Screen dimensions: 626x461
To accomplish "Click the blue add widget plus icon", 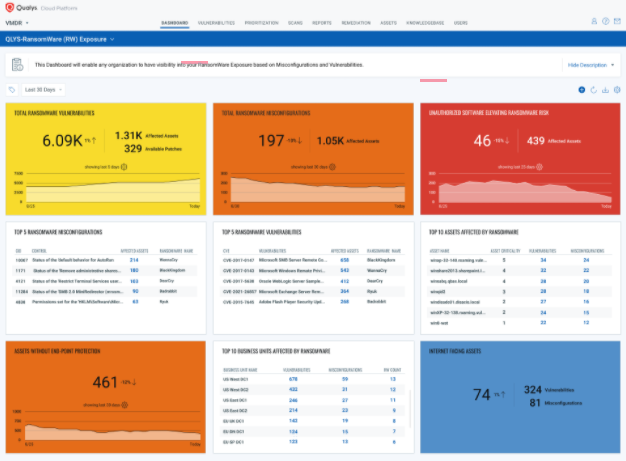I will pos(582,90).
